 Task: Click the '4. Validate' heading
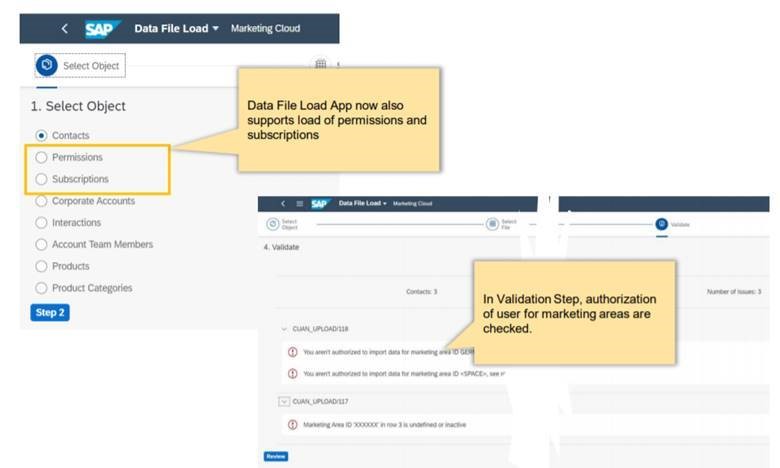pyautogui.click(x=281, y=247)
